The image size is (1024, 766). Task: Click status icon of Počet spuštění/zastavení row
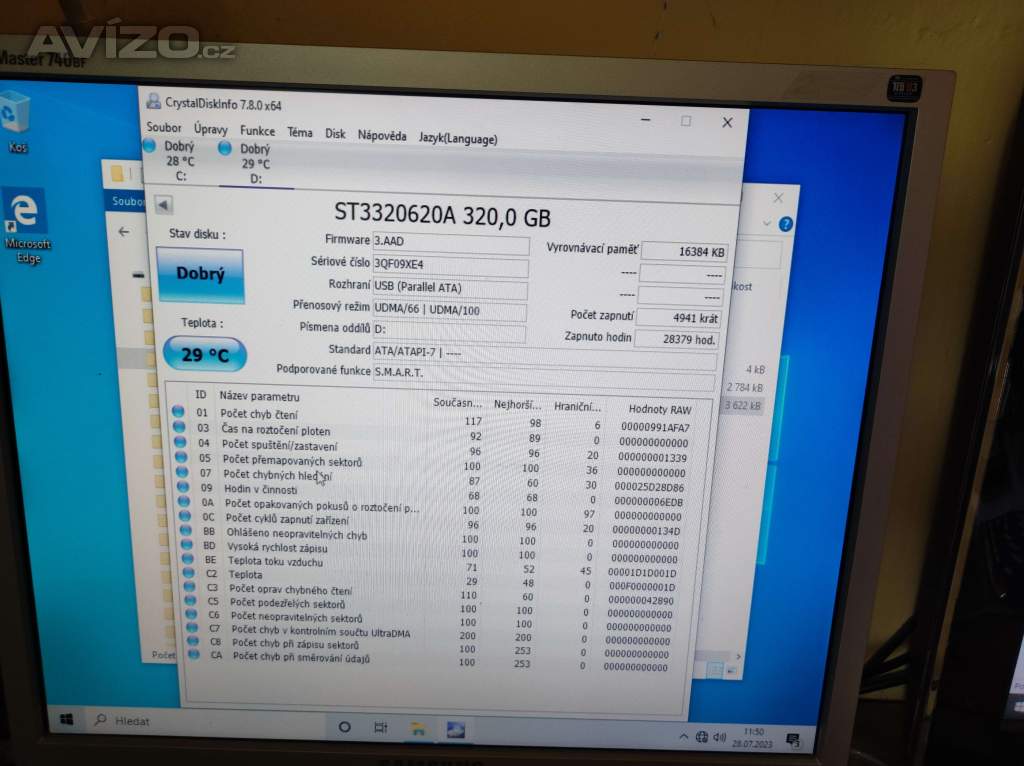coord(180,442)
